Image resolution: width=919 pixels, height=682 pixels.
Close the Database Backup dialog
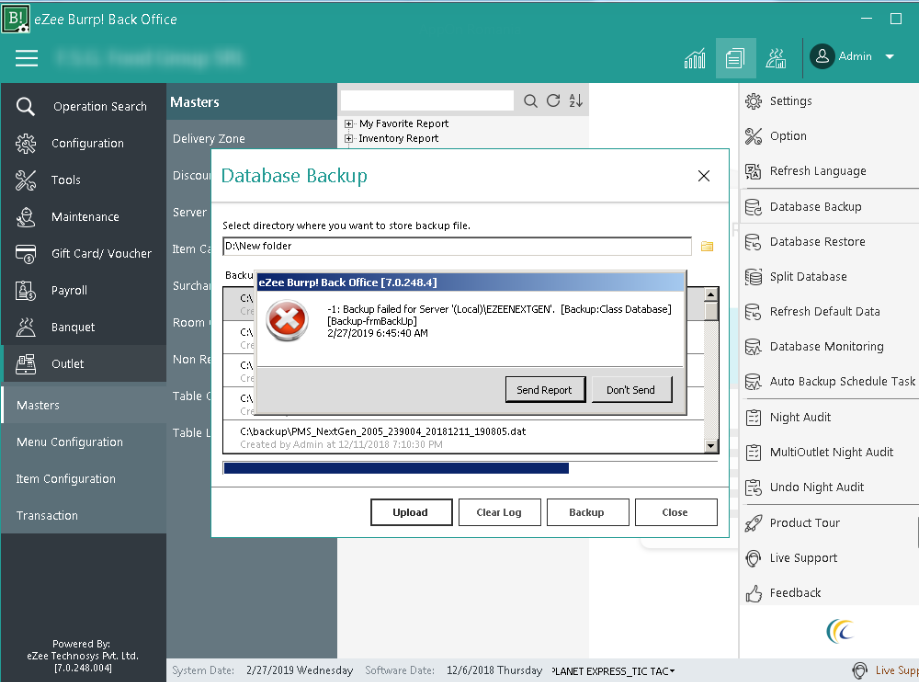point(704,176)
